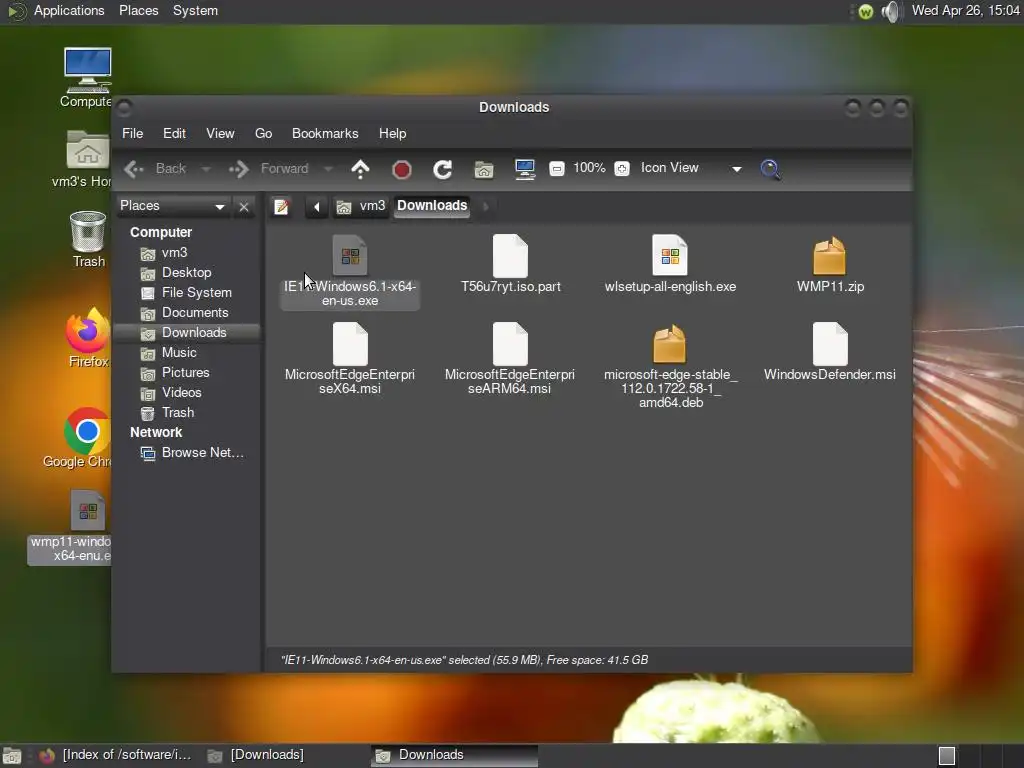Select MicrosoftEdgeEnterpriseX64.msi file
The image size is (1024, 768).
pyautogui.click(x=350, y=359)
